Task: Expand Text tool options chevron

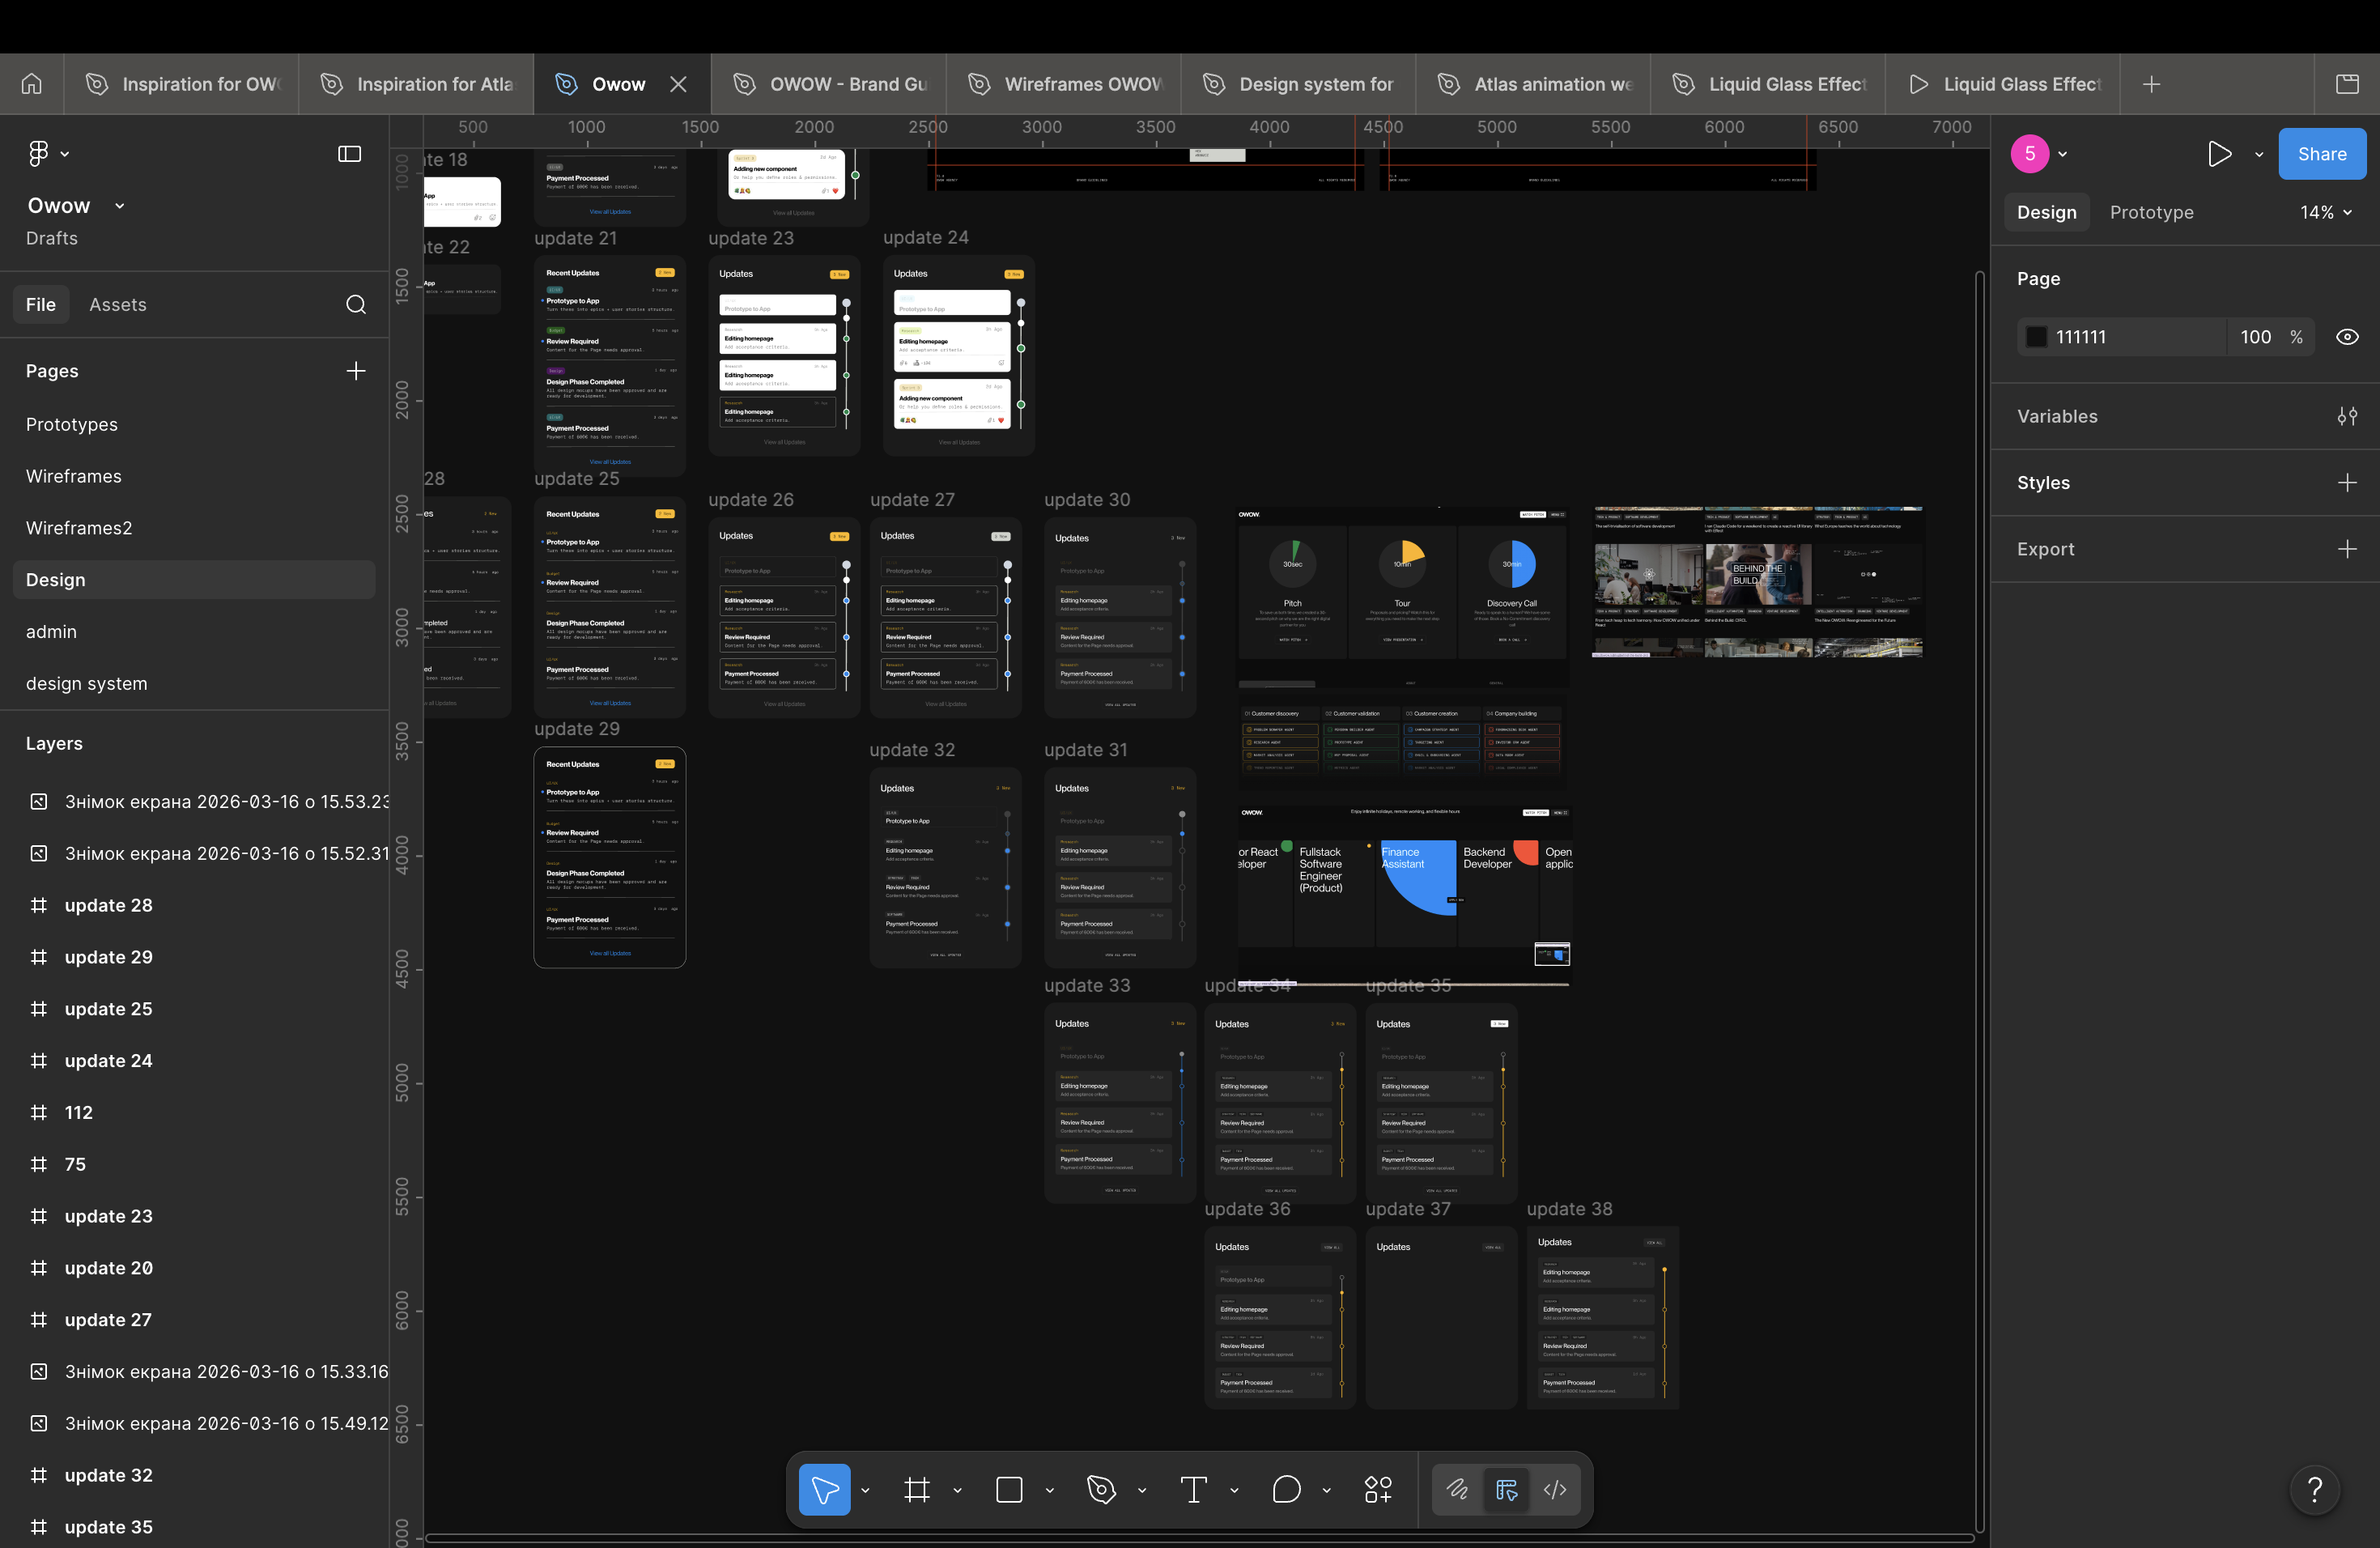Action: pos(1234,1490)
